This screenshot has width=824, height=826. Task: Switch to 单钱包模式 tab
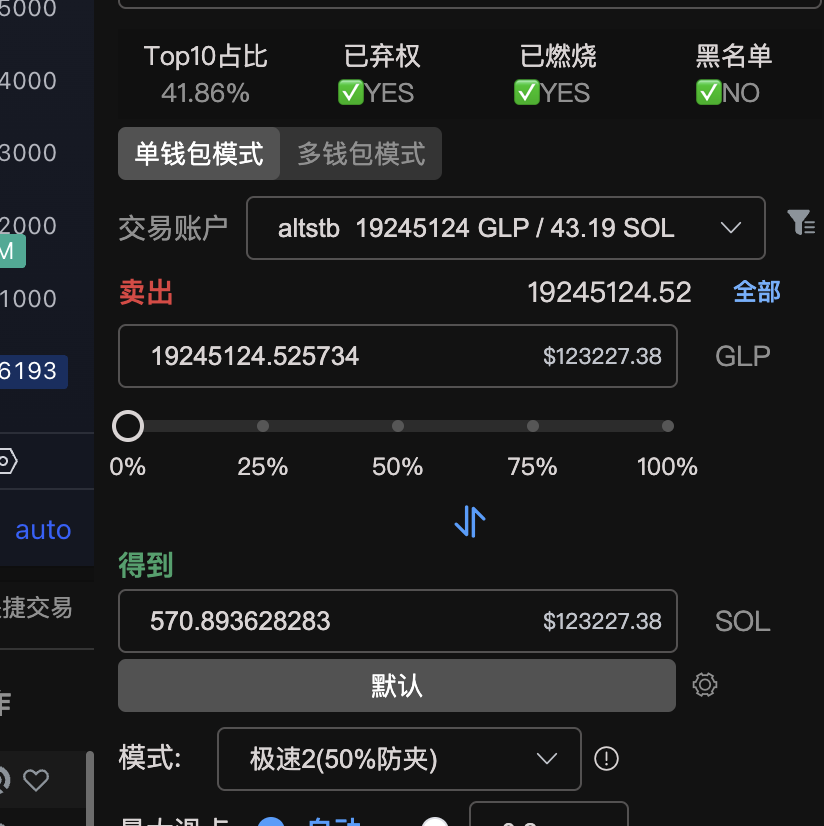[x=199, y=154]
